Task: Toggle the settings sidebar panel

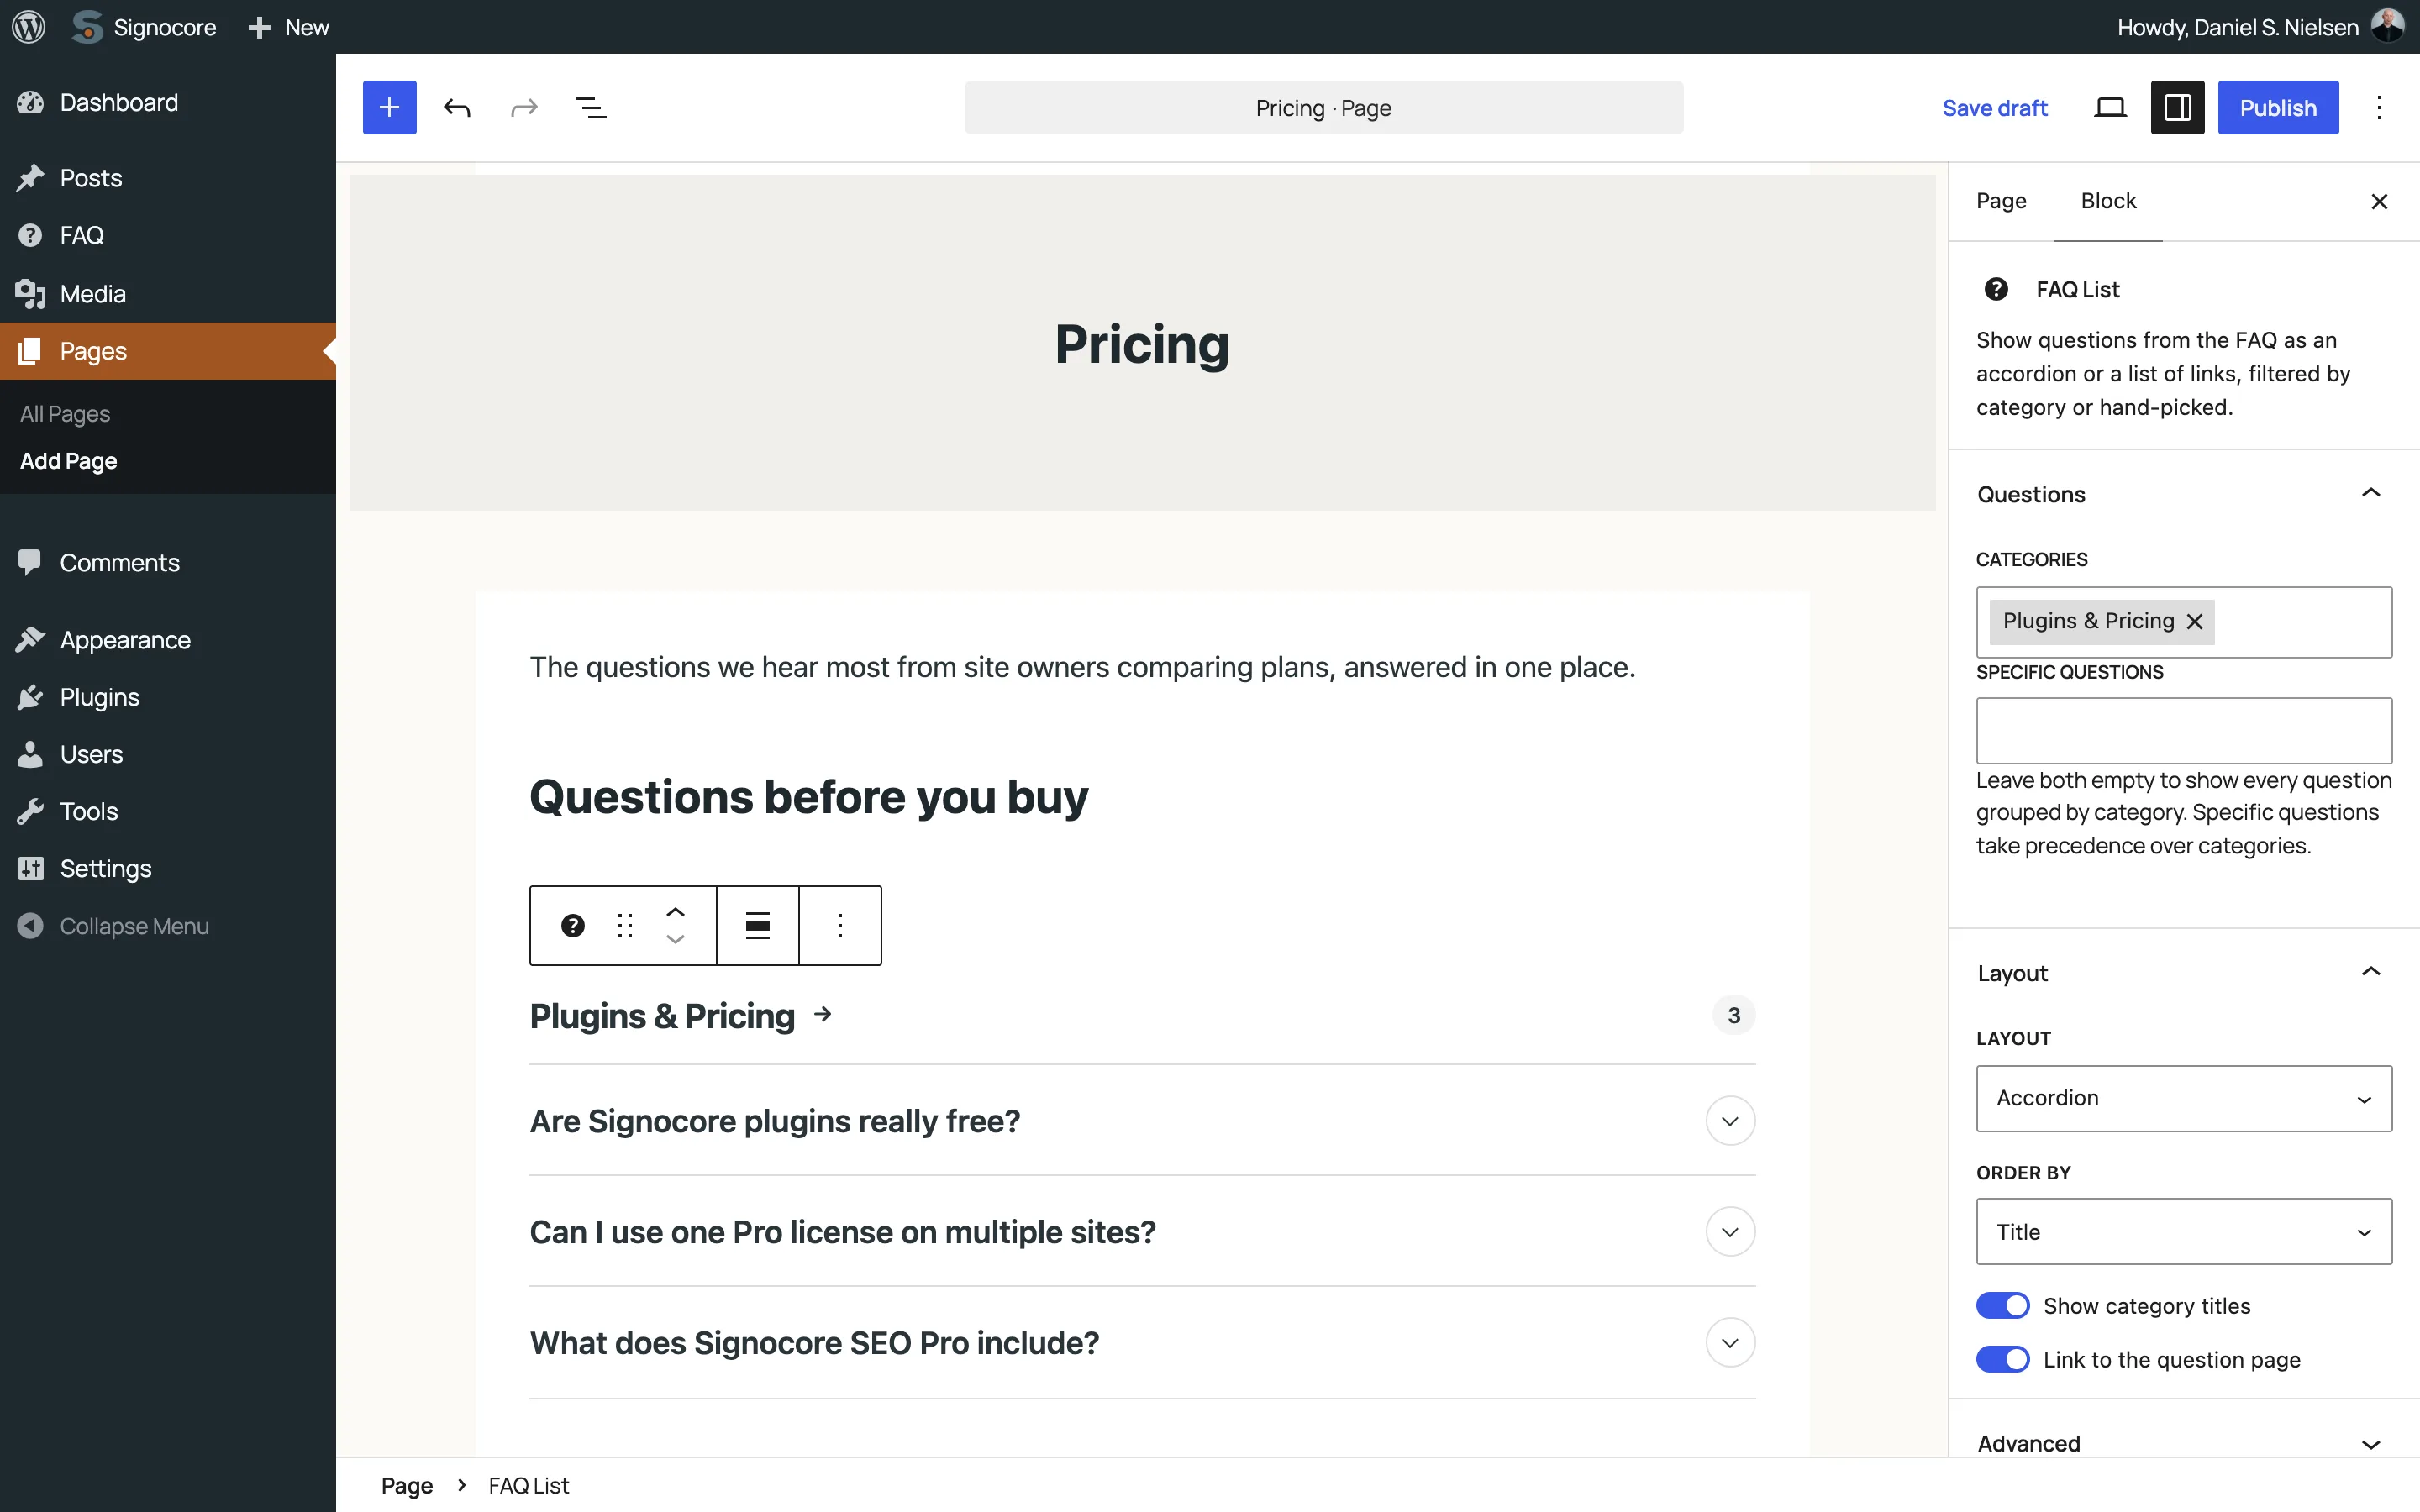Action: pyautogui.click(x=2177, y=108)
